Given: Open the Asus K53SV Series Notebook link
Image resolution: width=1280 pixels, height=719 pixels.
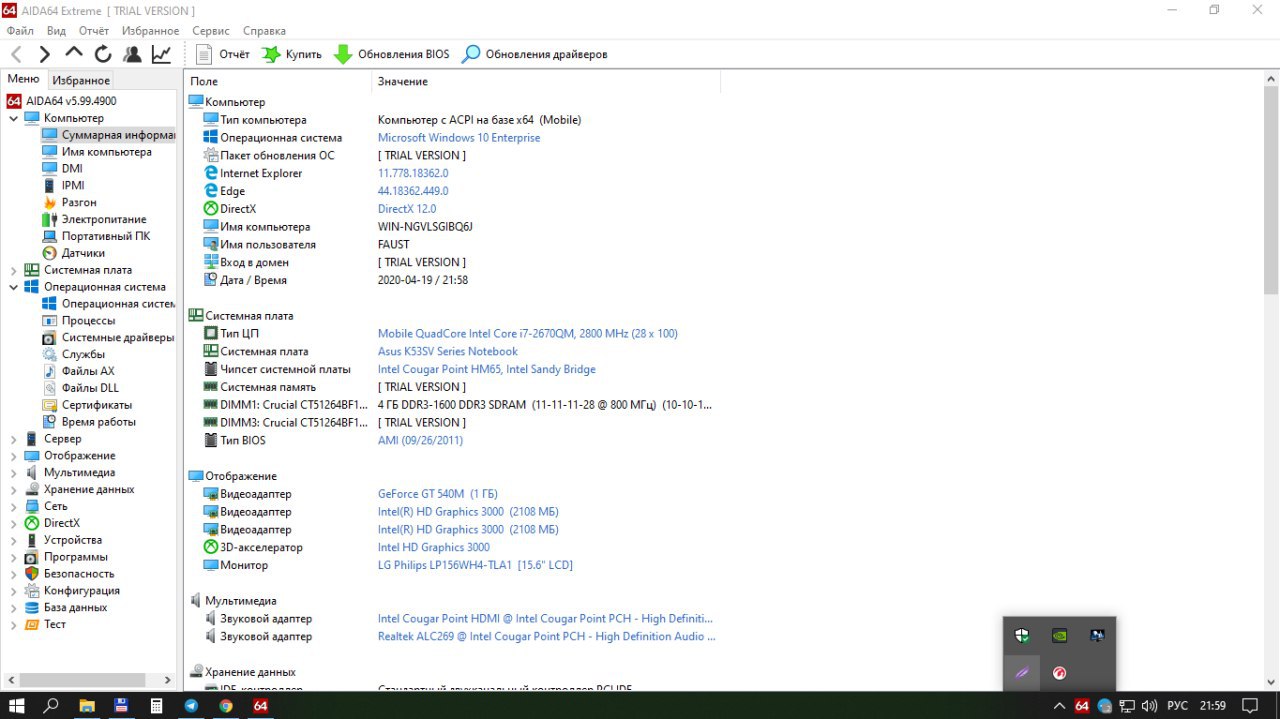Looking at the screenshot, I should click(x=448, y=352).
